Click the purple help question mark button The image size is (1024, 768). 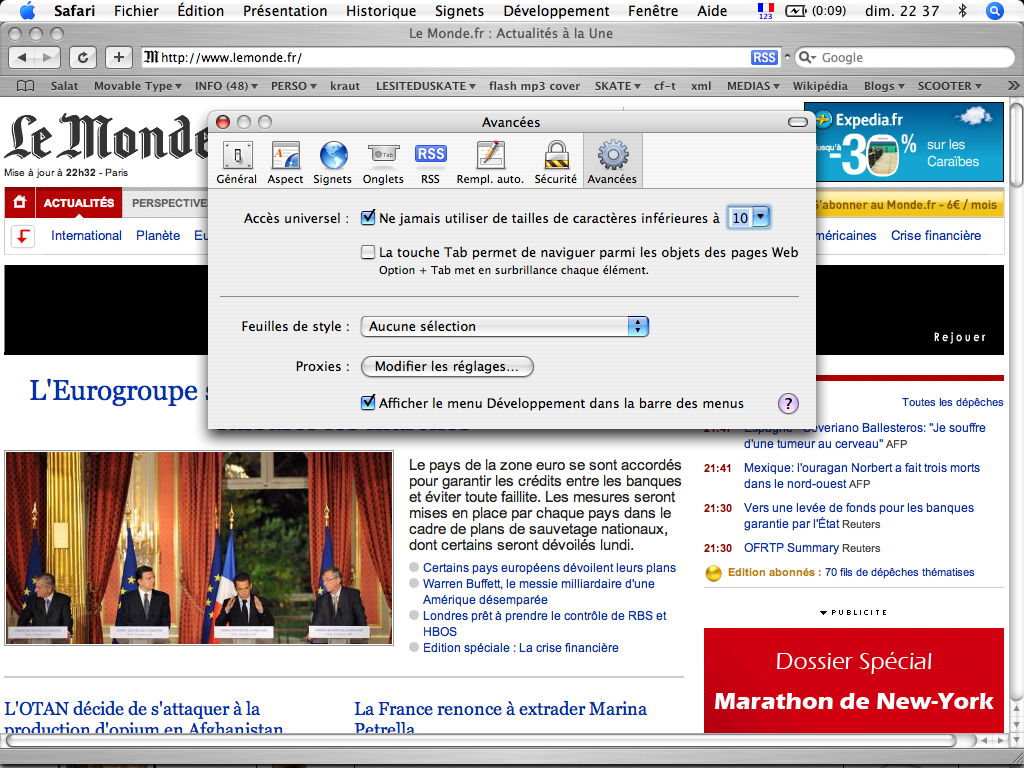tap(788, 404)
